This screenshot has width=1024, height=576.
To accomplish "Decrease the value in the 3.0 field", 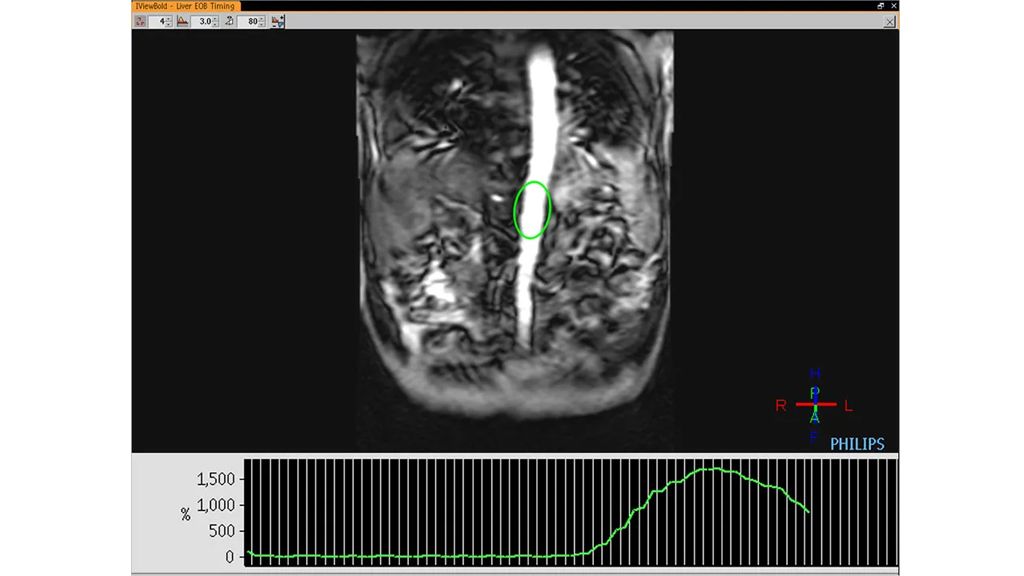I will (x=216, y=24).
